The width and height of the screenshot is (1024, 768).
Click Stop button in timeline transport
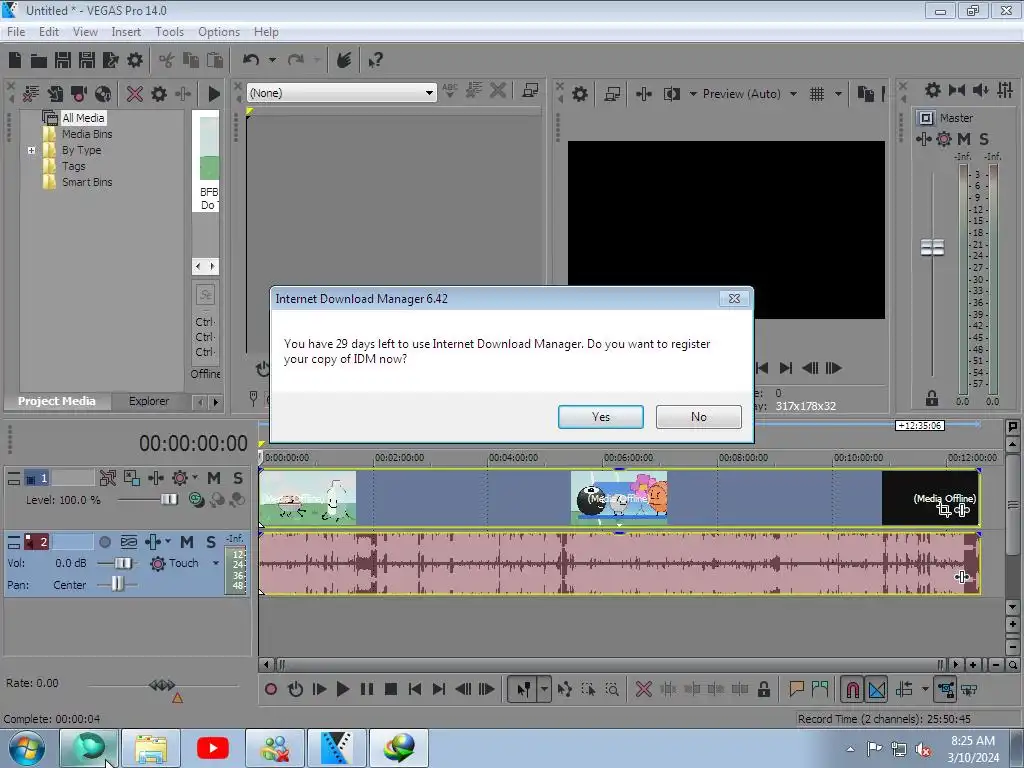click(x=391, y=689)
